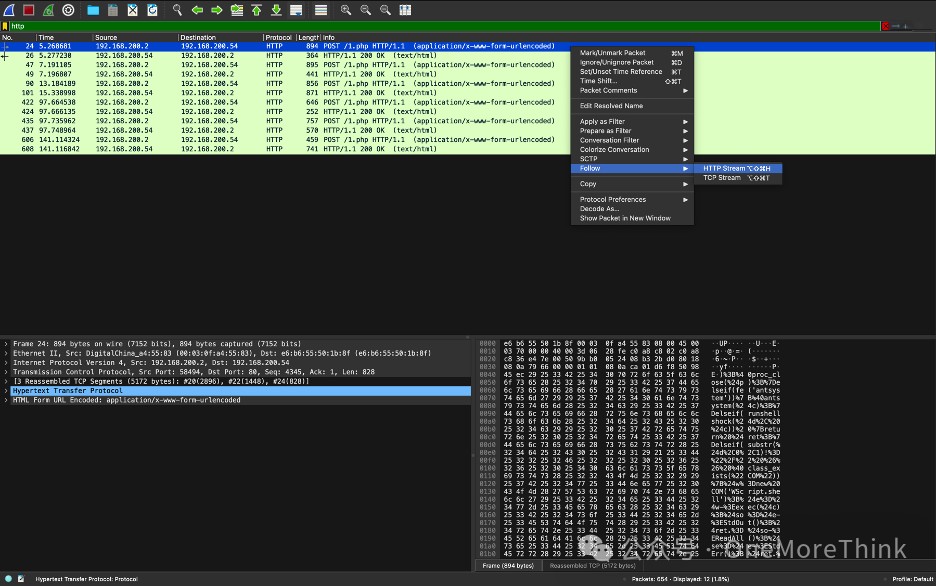Viewport: 936px width, 586px height.
Task: Click the expert information status circle icon
Action: (x=8, y=579)
